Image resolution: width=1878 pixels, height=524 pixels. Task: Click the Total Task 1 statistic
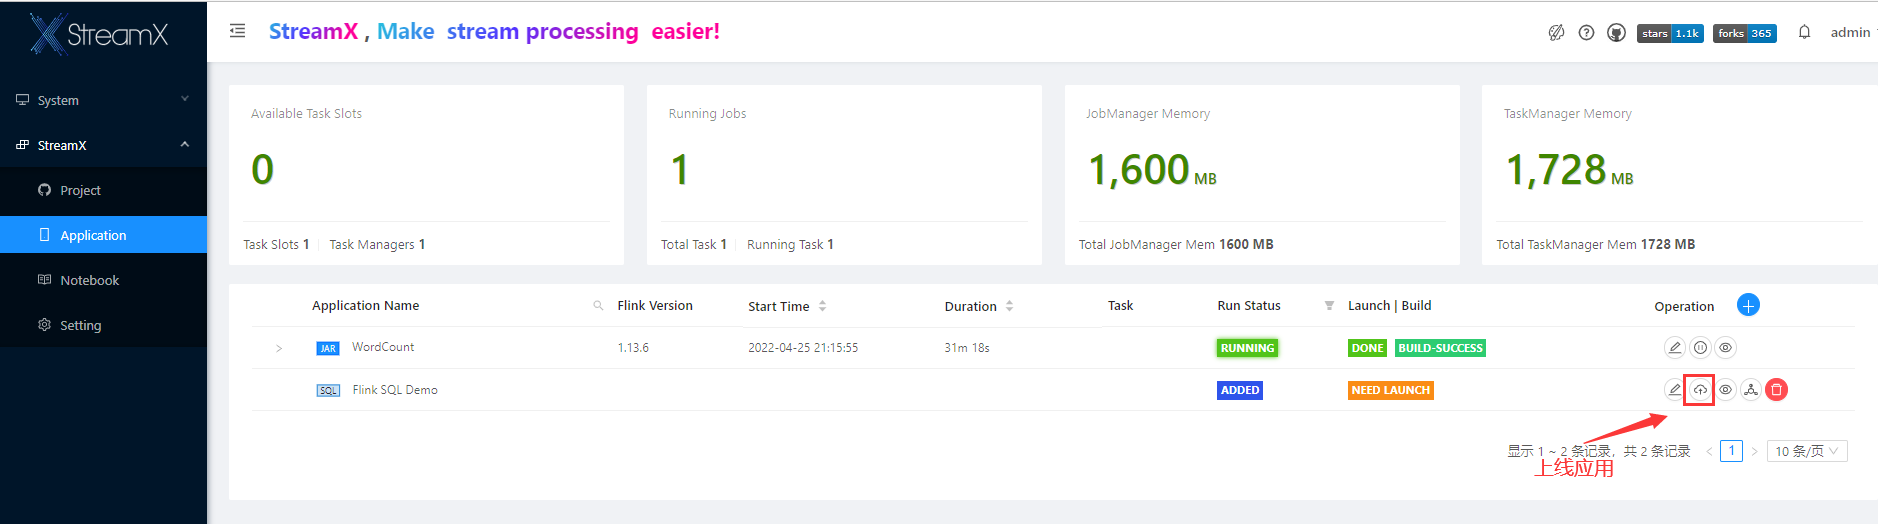(x=694, y=244)
